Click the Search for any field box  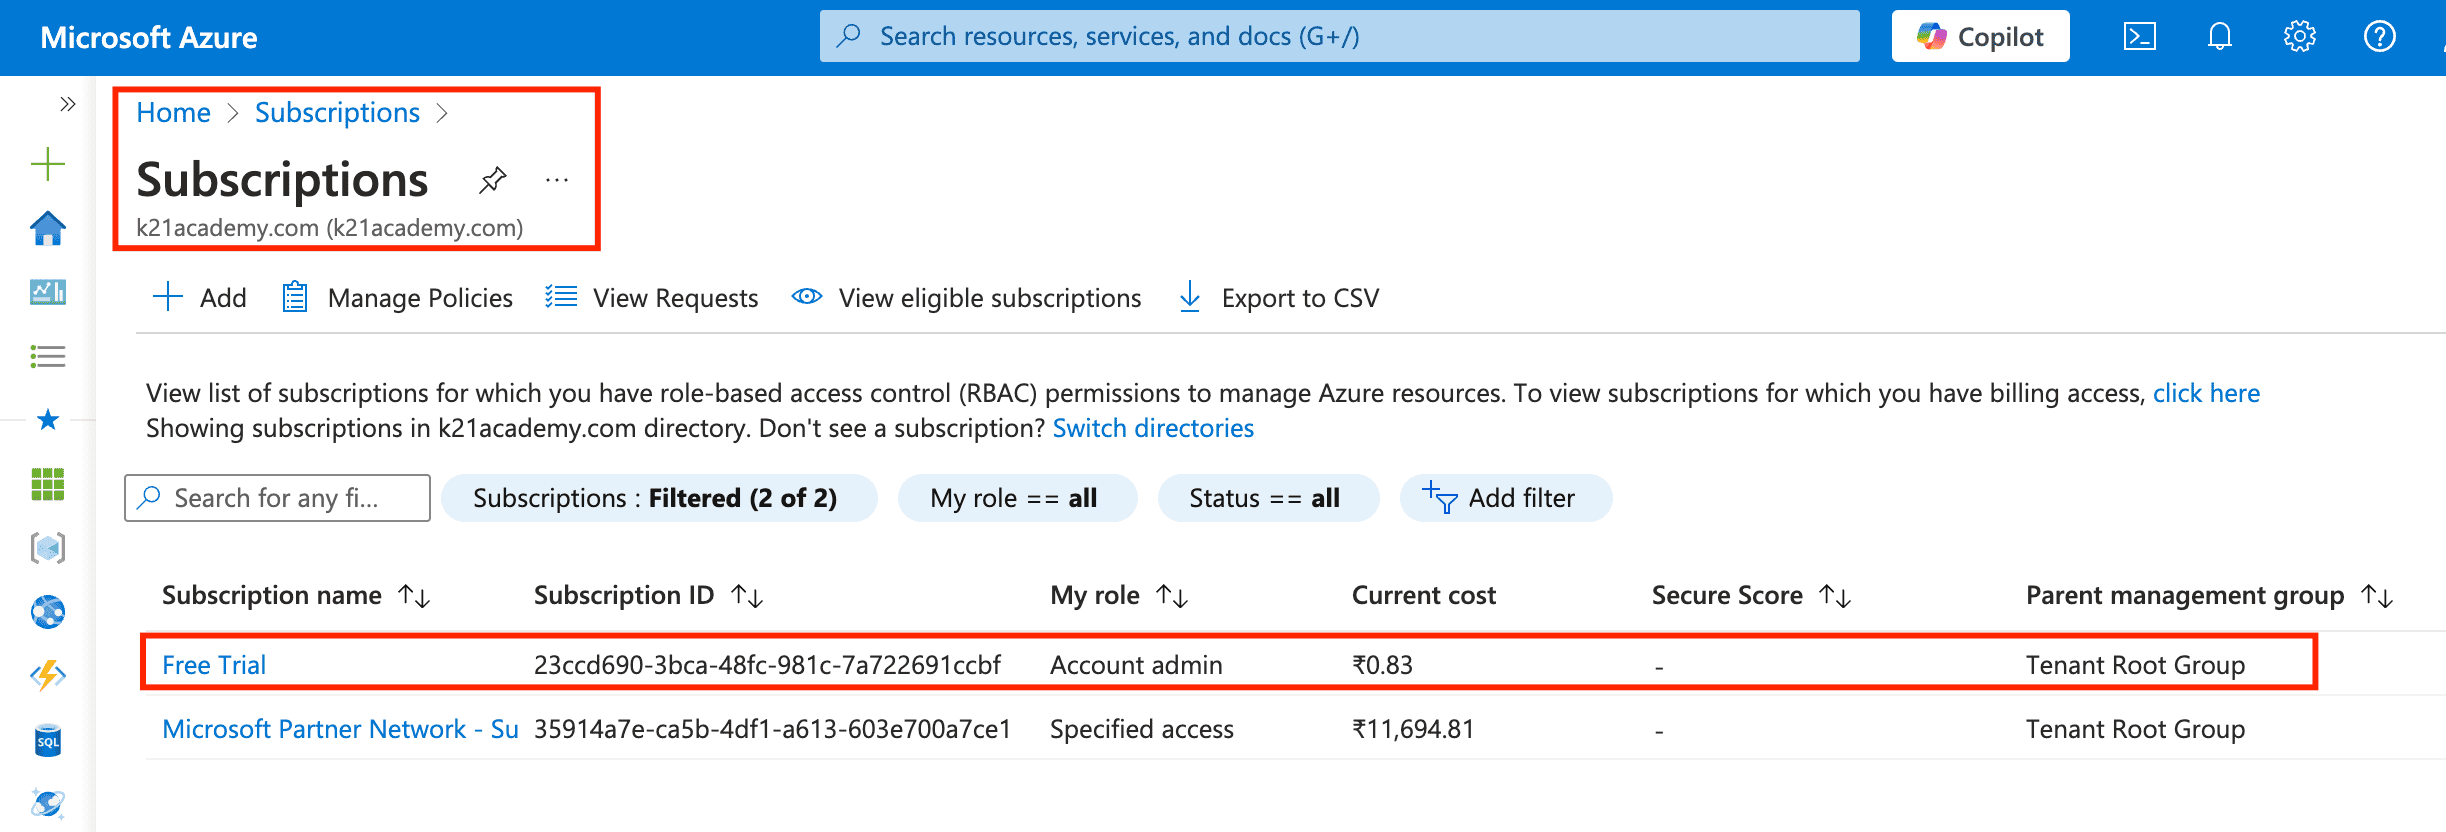click(x=278, y=498)
